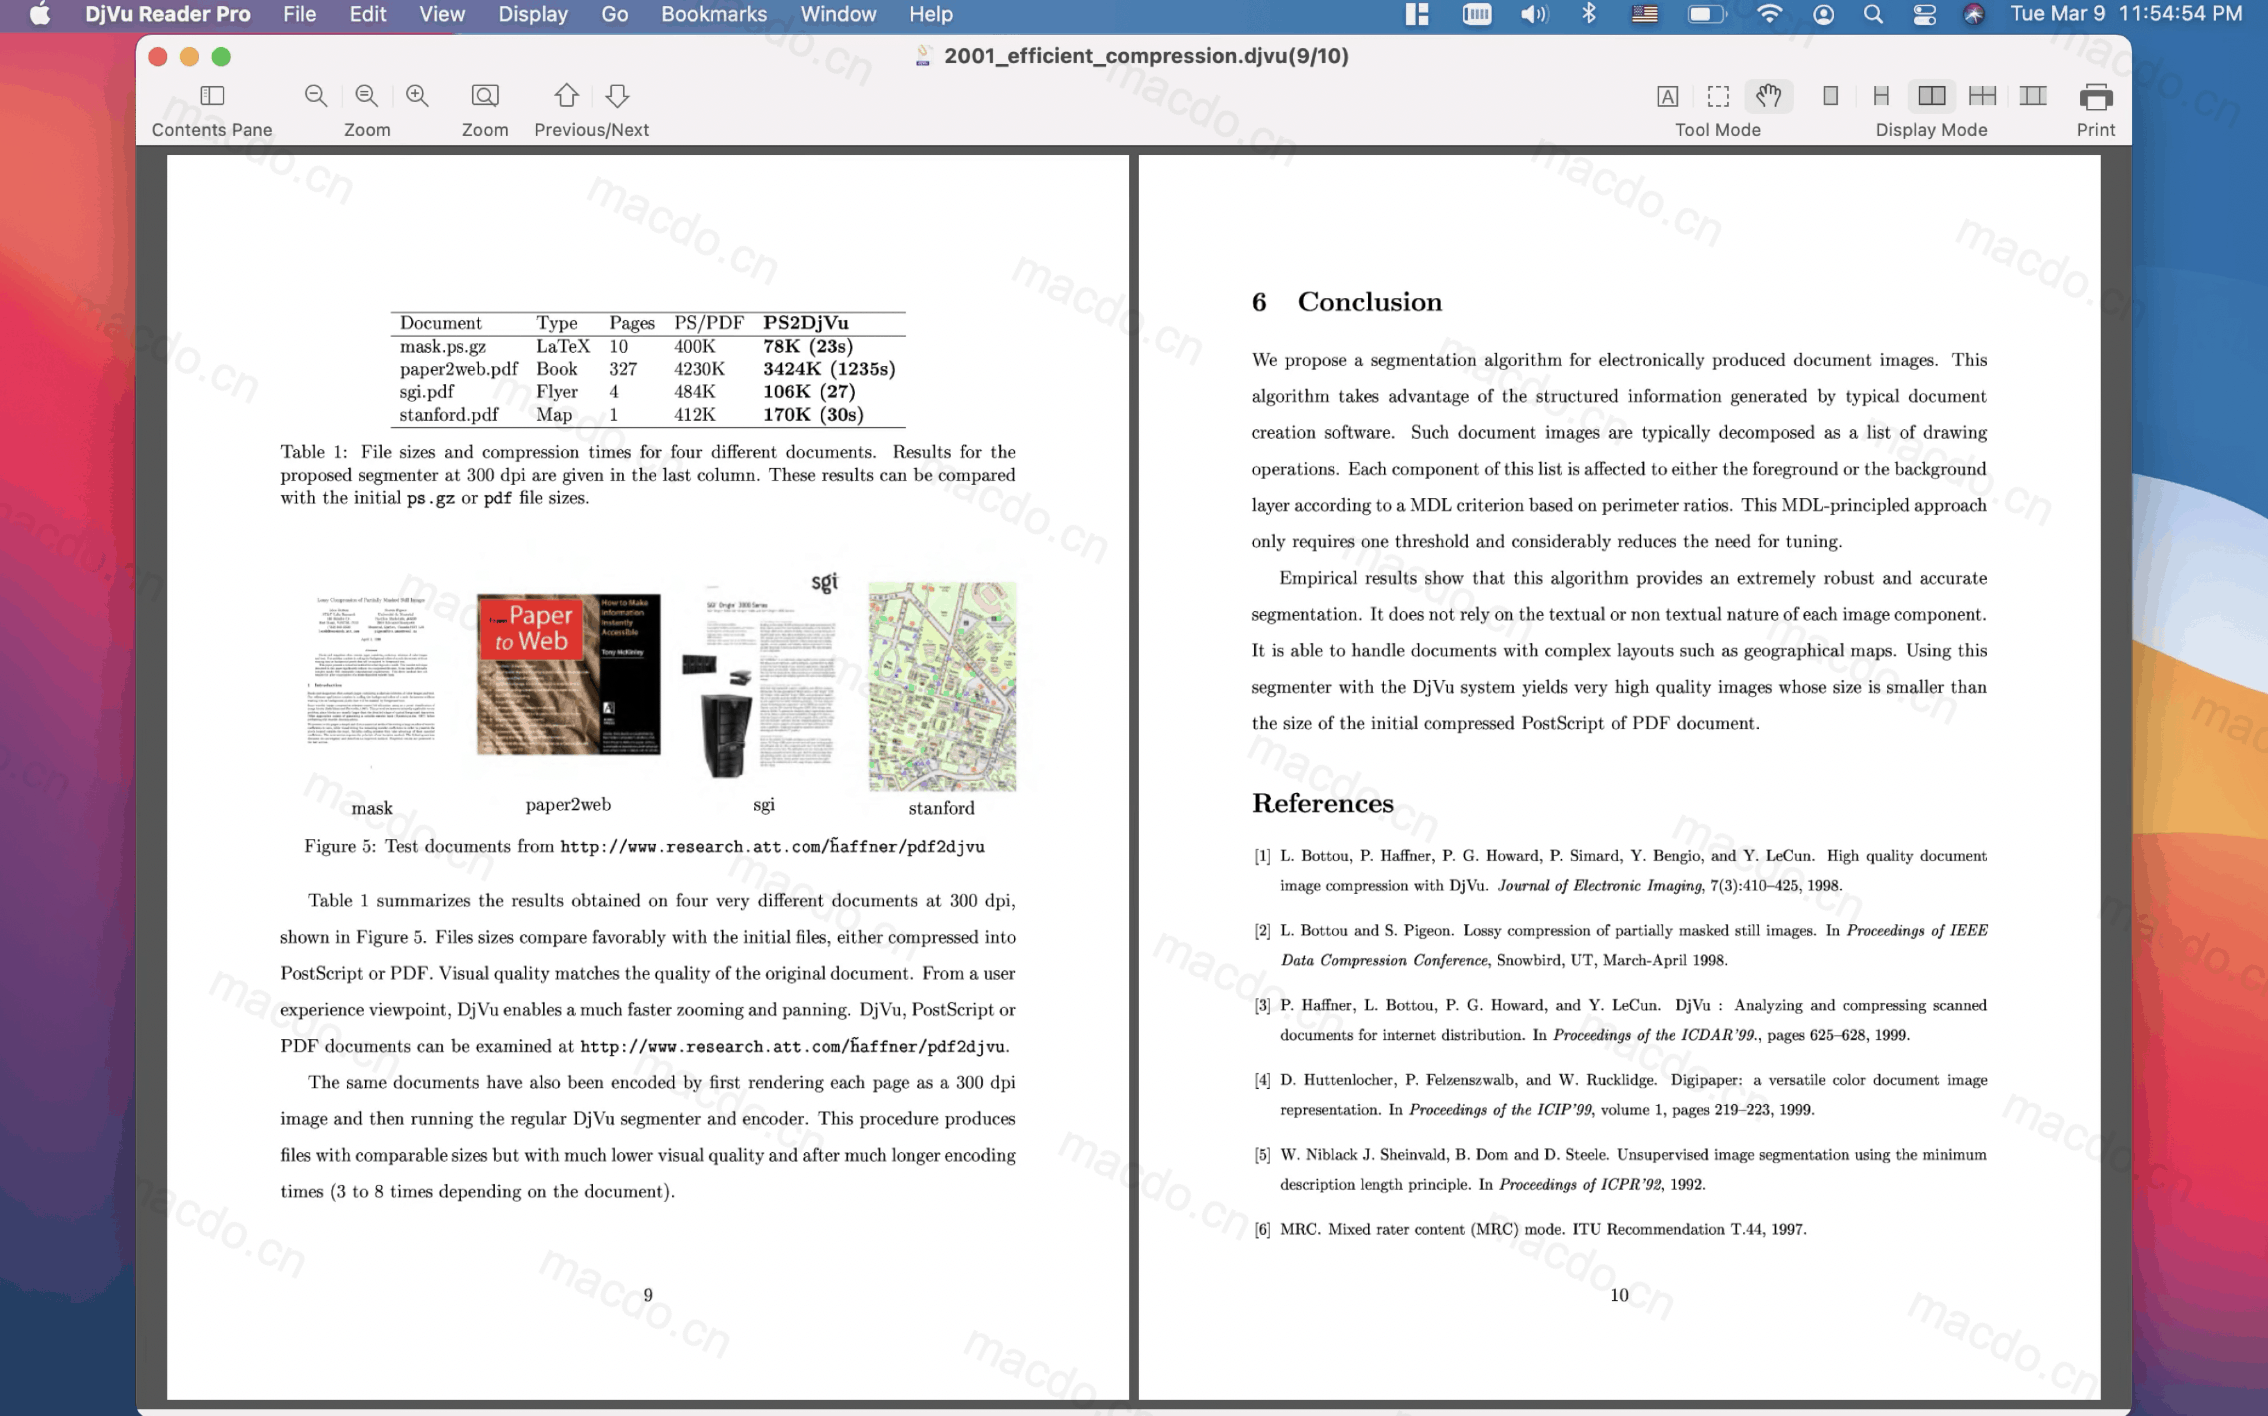Image resolution: width=2268 pixels, height=1416 pixels.
Task: Open the Bookmarks menu
Action: click(x=713, y=15)
